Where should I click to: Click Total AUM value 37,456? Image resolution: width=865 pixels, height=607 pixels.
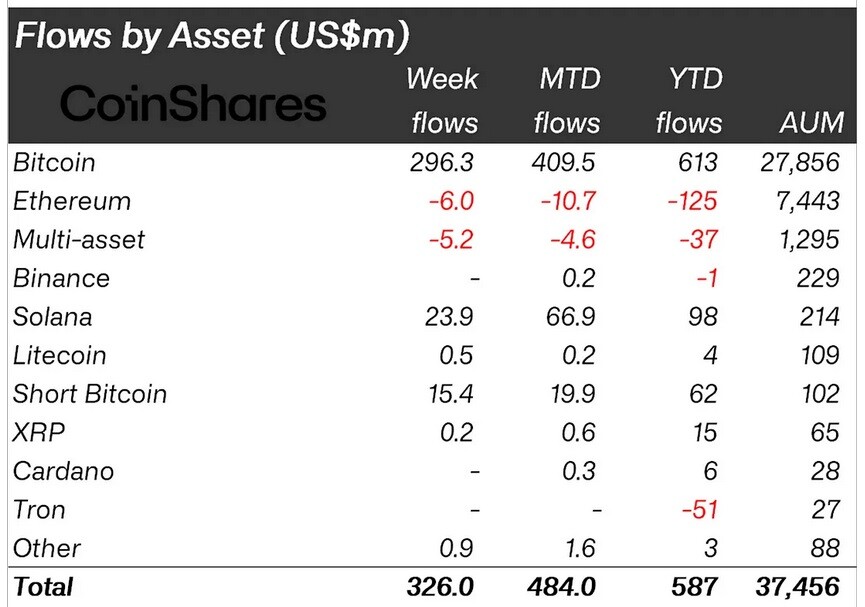pos(798,587)
